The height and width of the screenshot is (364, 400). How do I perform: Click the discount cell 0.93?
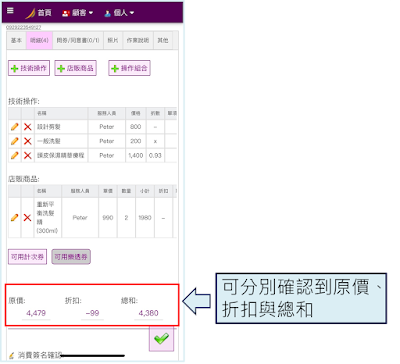click(x=155, y=155)
